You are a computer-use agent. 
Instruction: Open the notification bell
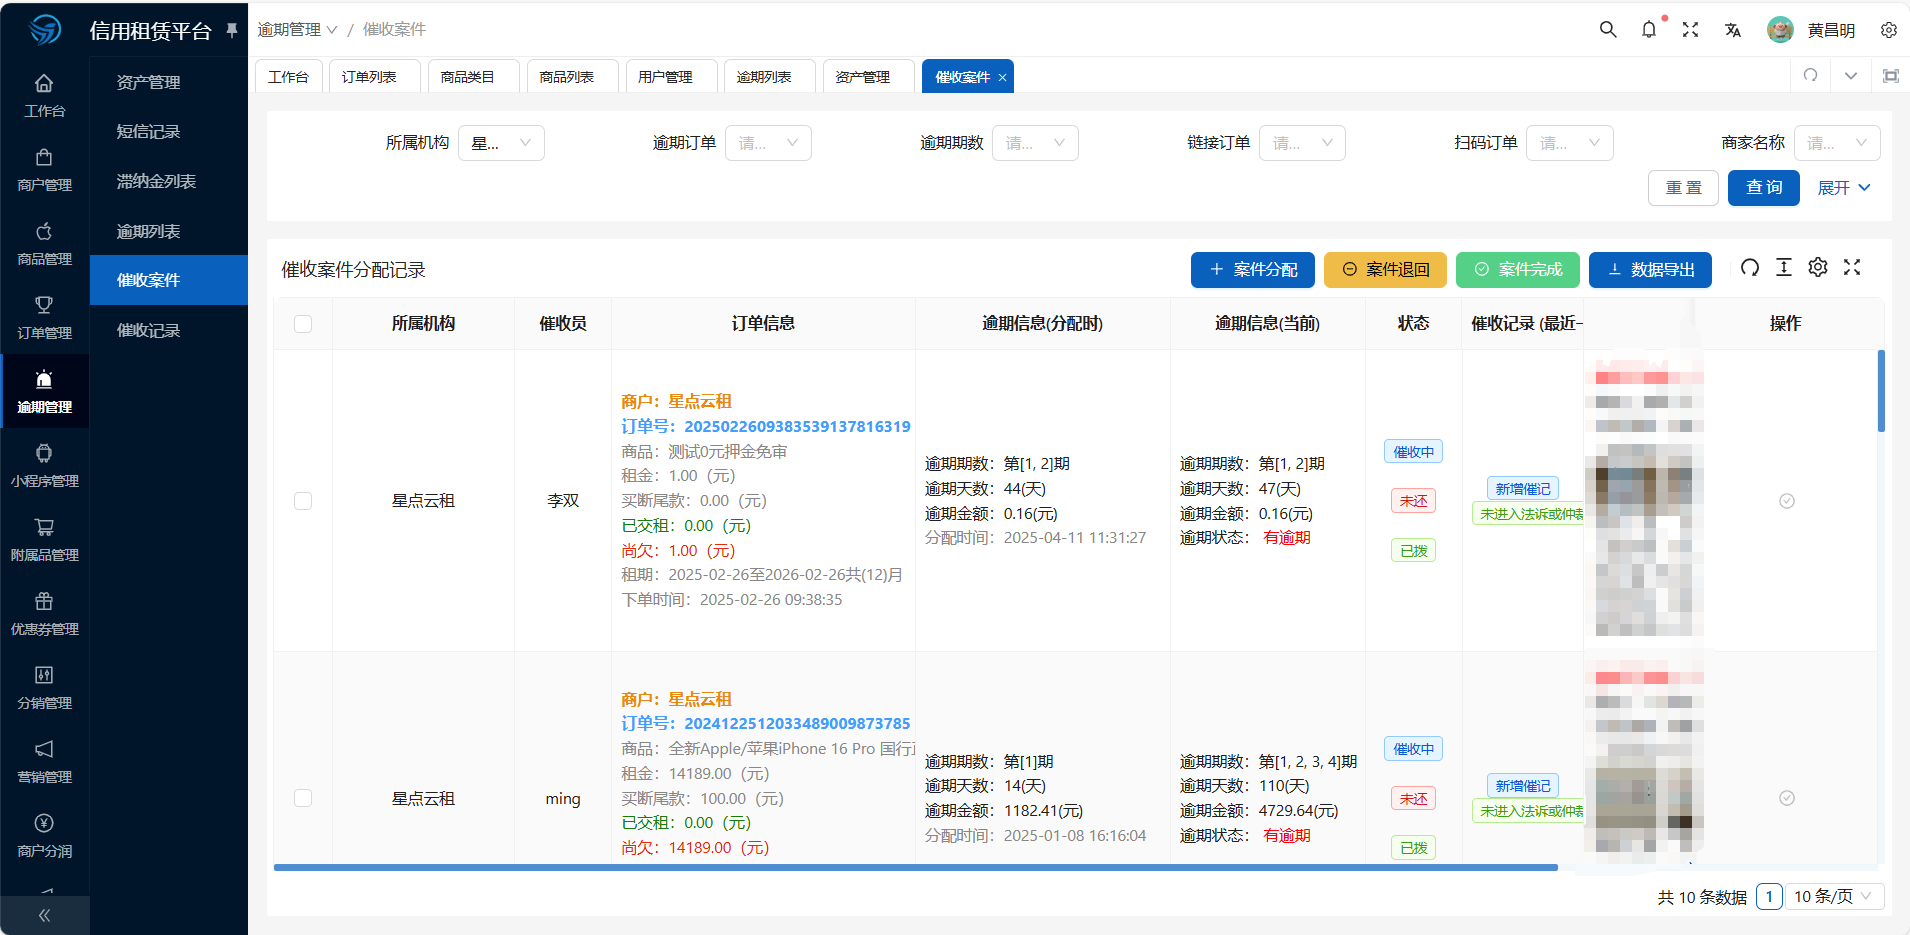[1649, 30]
